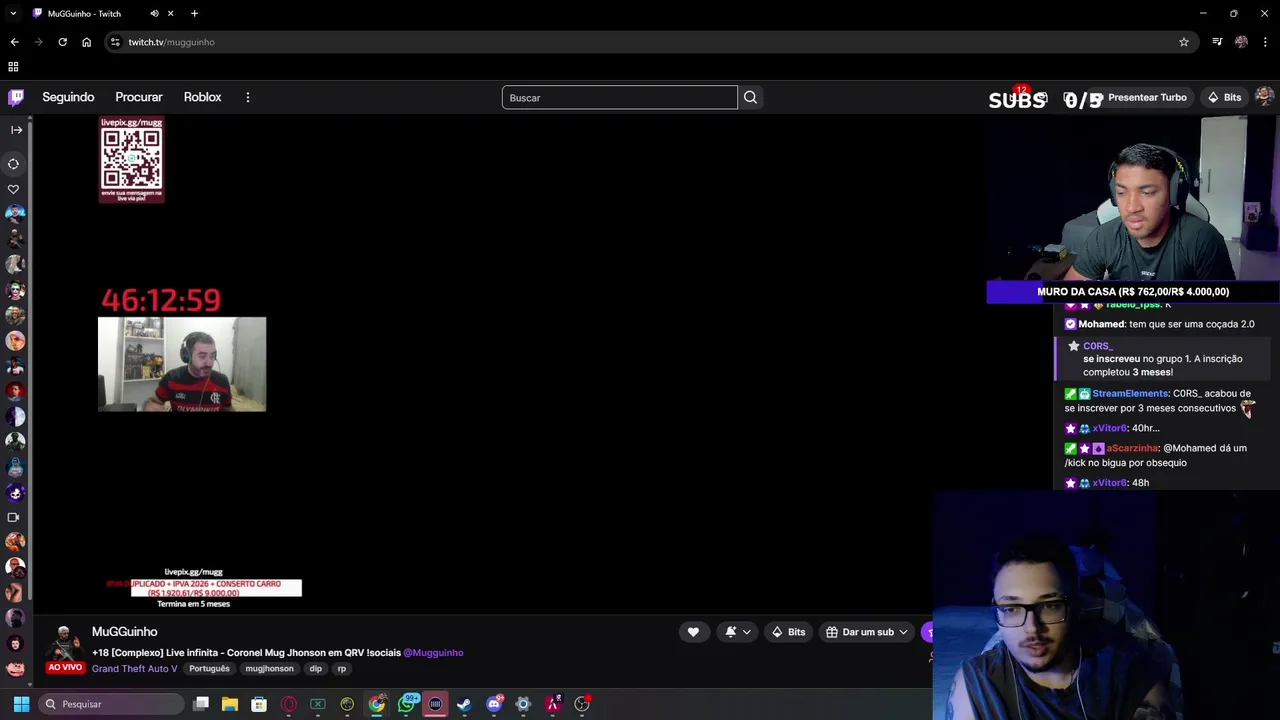Open the three-dot more menu in Twitch nav
Viewport: 1280px width, 720px height.
pos(248,97)
